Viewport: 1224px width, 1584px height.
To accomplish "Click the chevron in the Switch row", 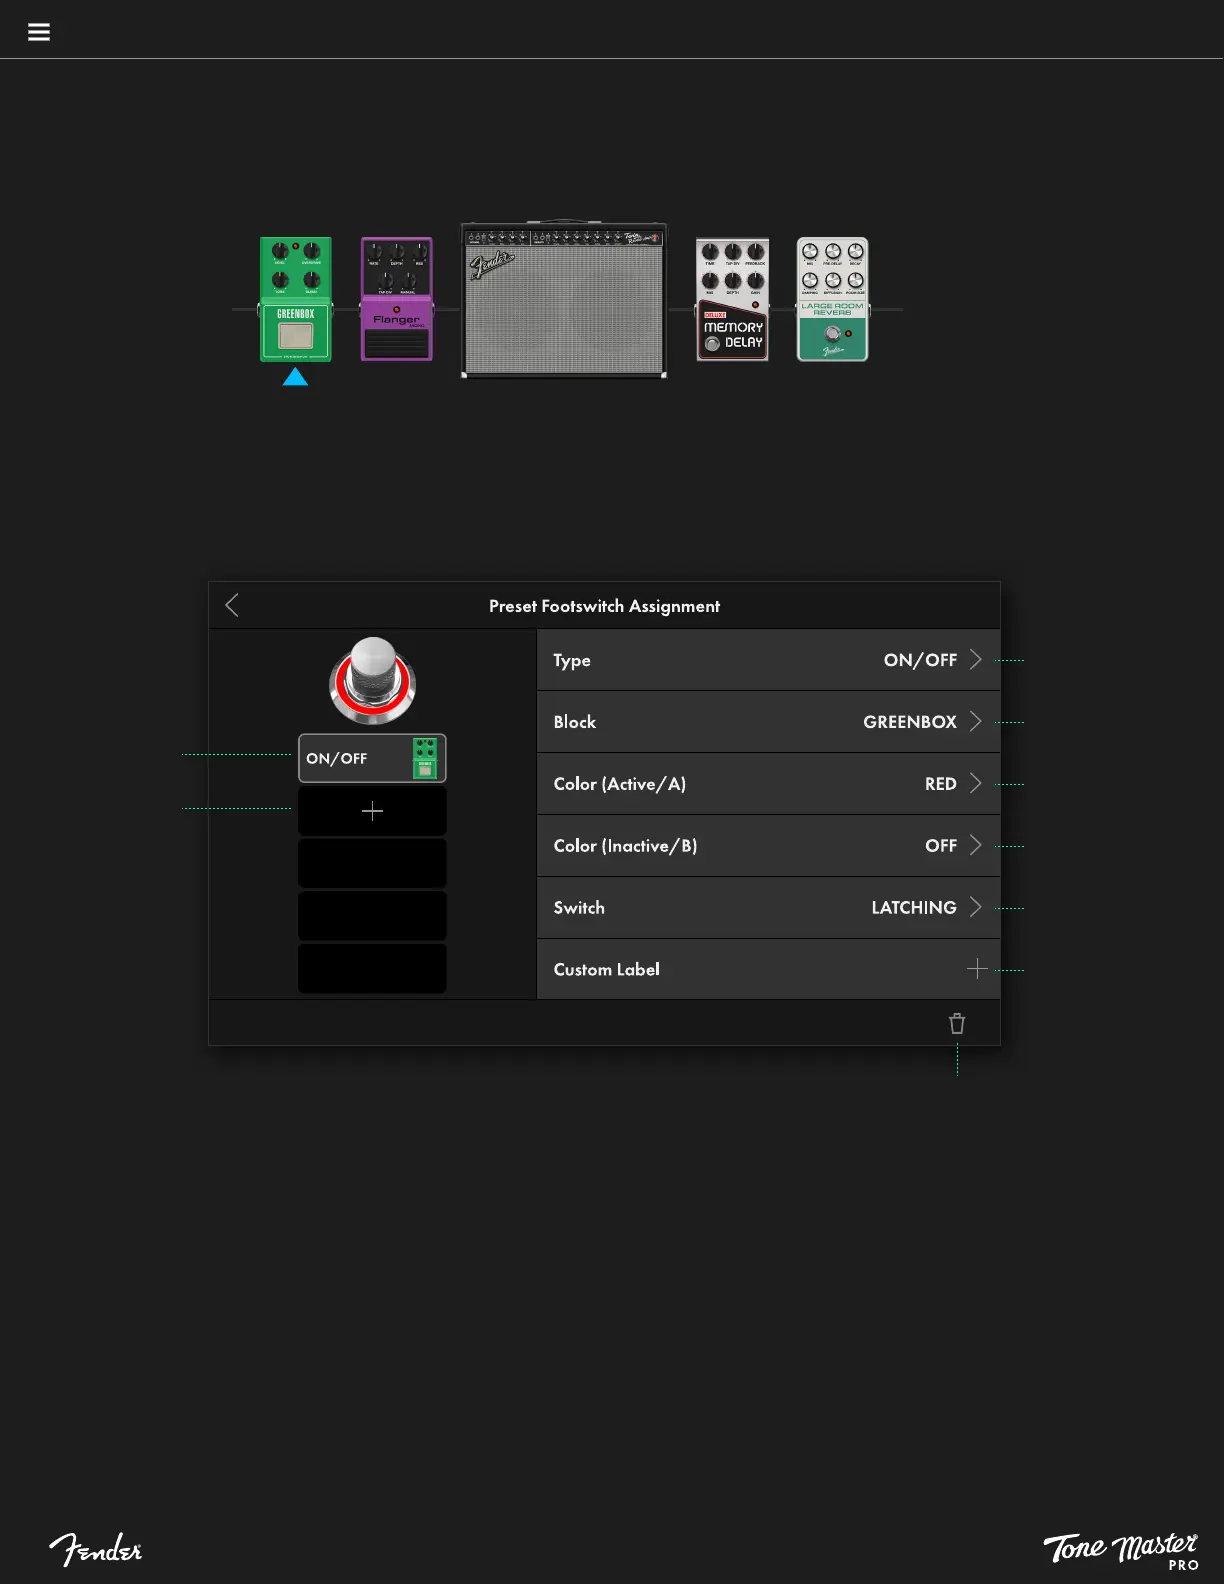I will [x=976, y=908].
